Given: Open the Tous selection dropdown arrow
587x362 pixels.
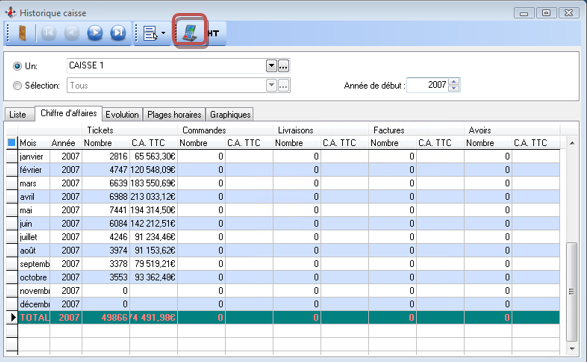Looking at the screenshot, I should (271, 85).
